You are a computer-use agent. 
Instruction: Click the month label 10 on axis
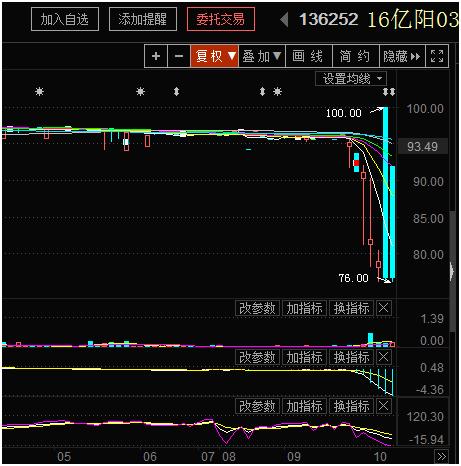point(380,456)
